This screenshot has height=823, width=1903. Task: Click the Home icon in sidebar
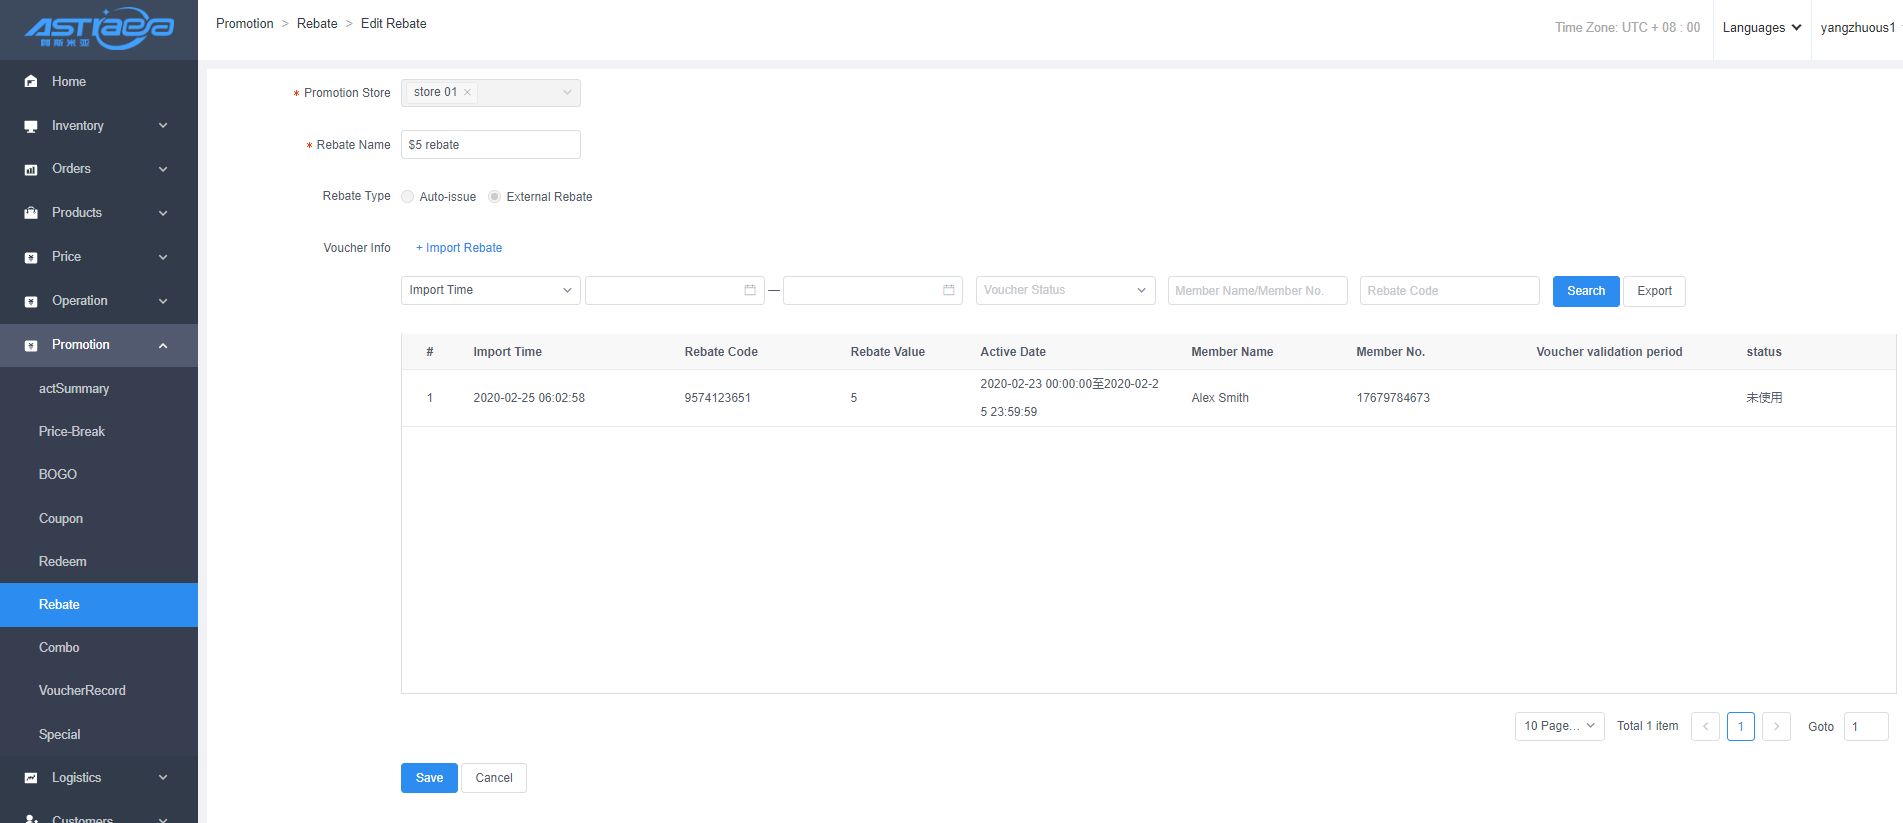pos(31,82)
